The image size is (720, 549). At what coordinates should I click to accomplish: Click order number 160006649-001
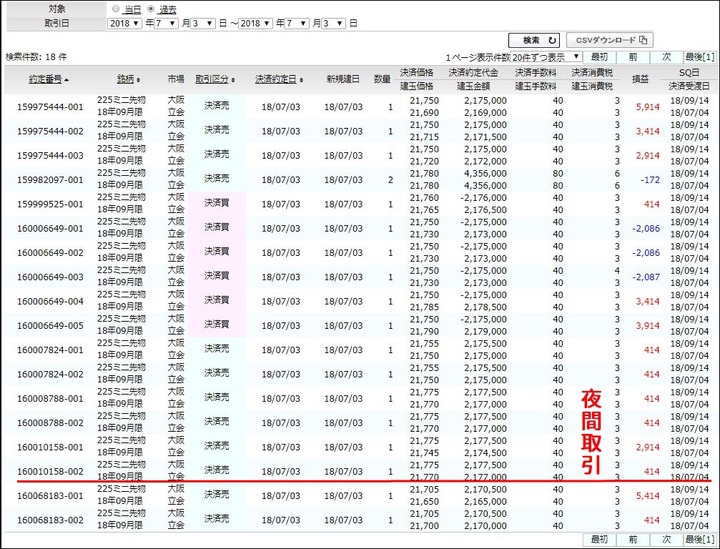tap(51, 229)
